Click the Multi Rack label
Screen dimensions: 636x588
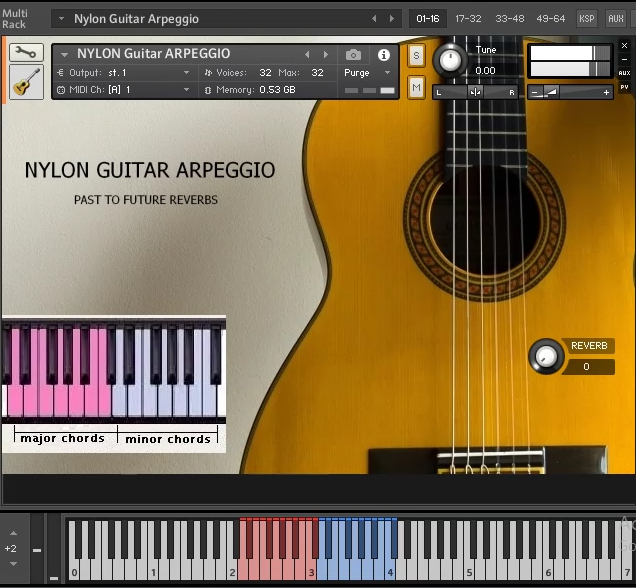[x=14, y=19]
